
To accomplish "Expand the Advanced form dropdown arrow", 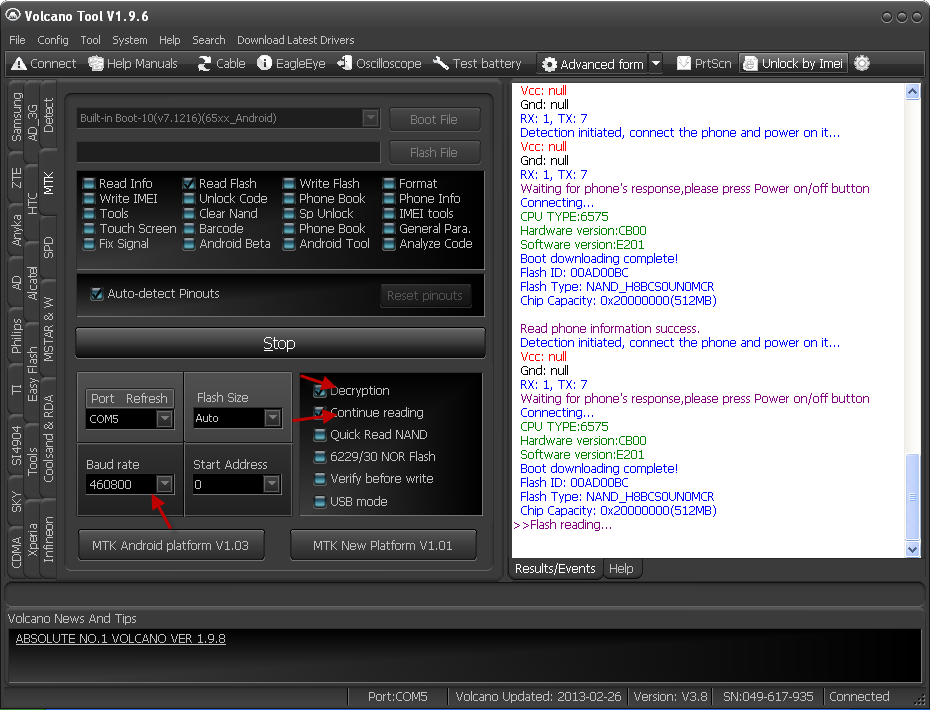I will pos(655,63).
